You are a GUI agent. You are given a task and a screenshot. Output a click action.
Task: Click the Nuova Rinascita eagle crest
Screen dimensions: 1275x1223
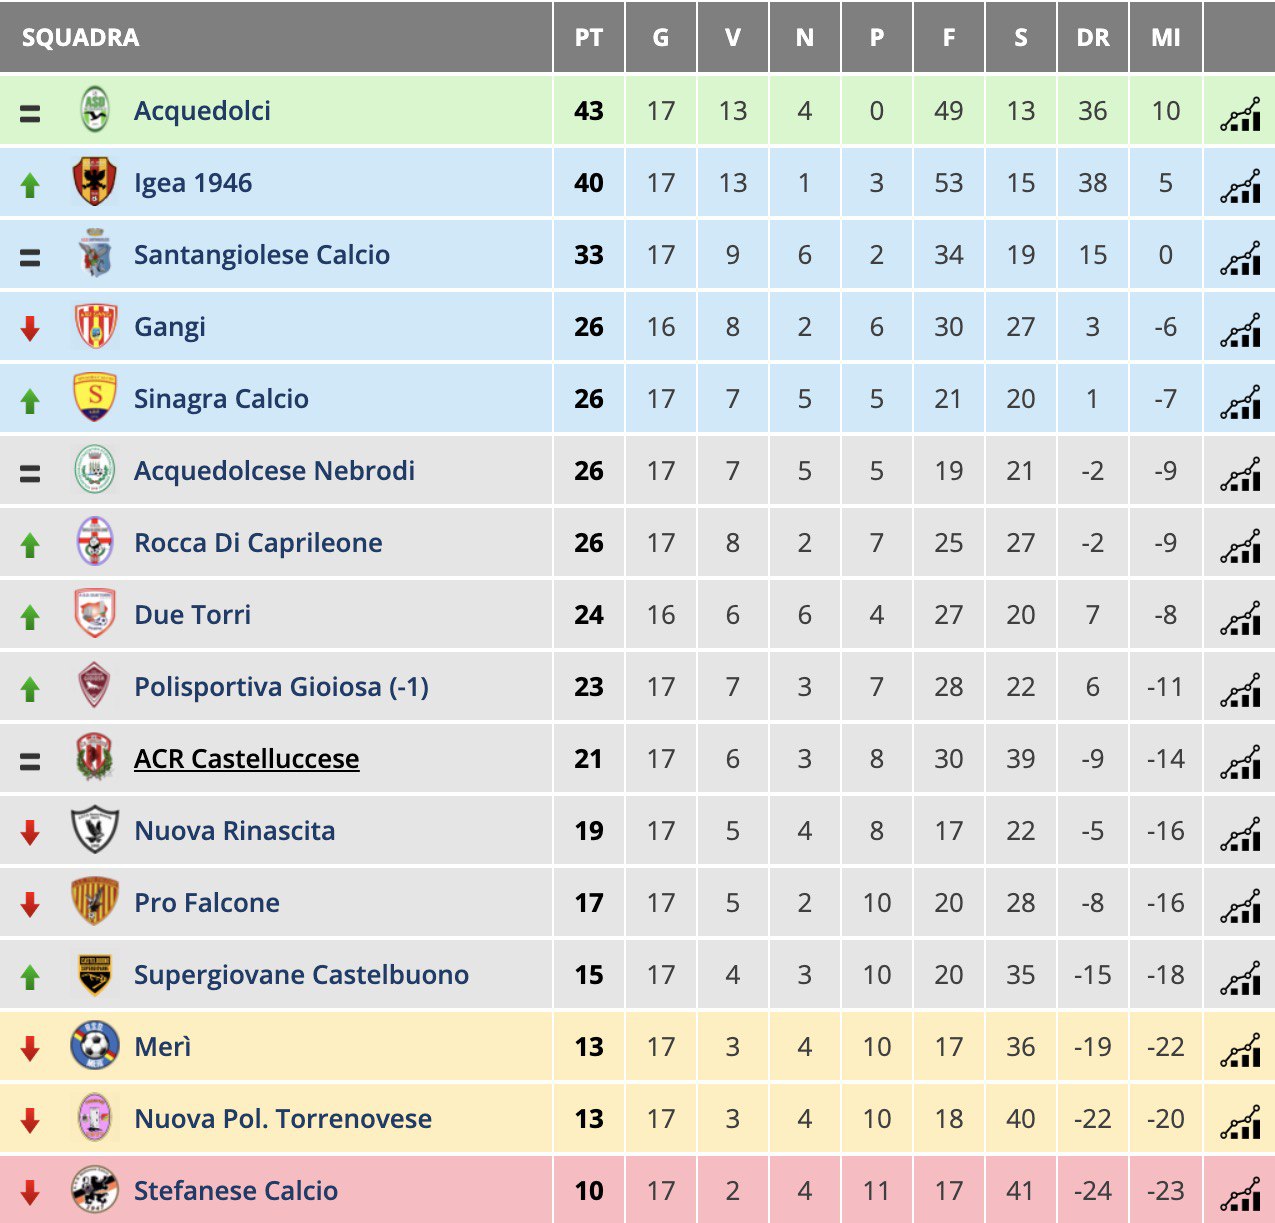tap(95, 830)
